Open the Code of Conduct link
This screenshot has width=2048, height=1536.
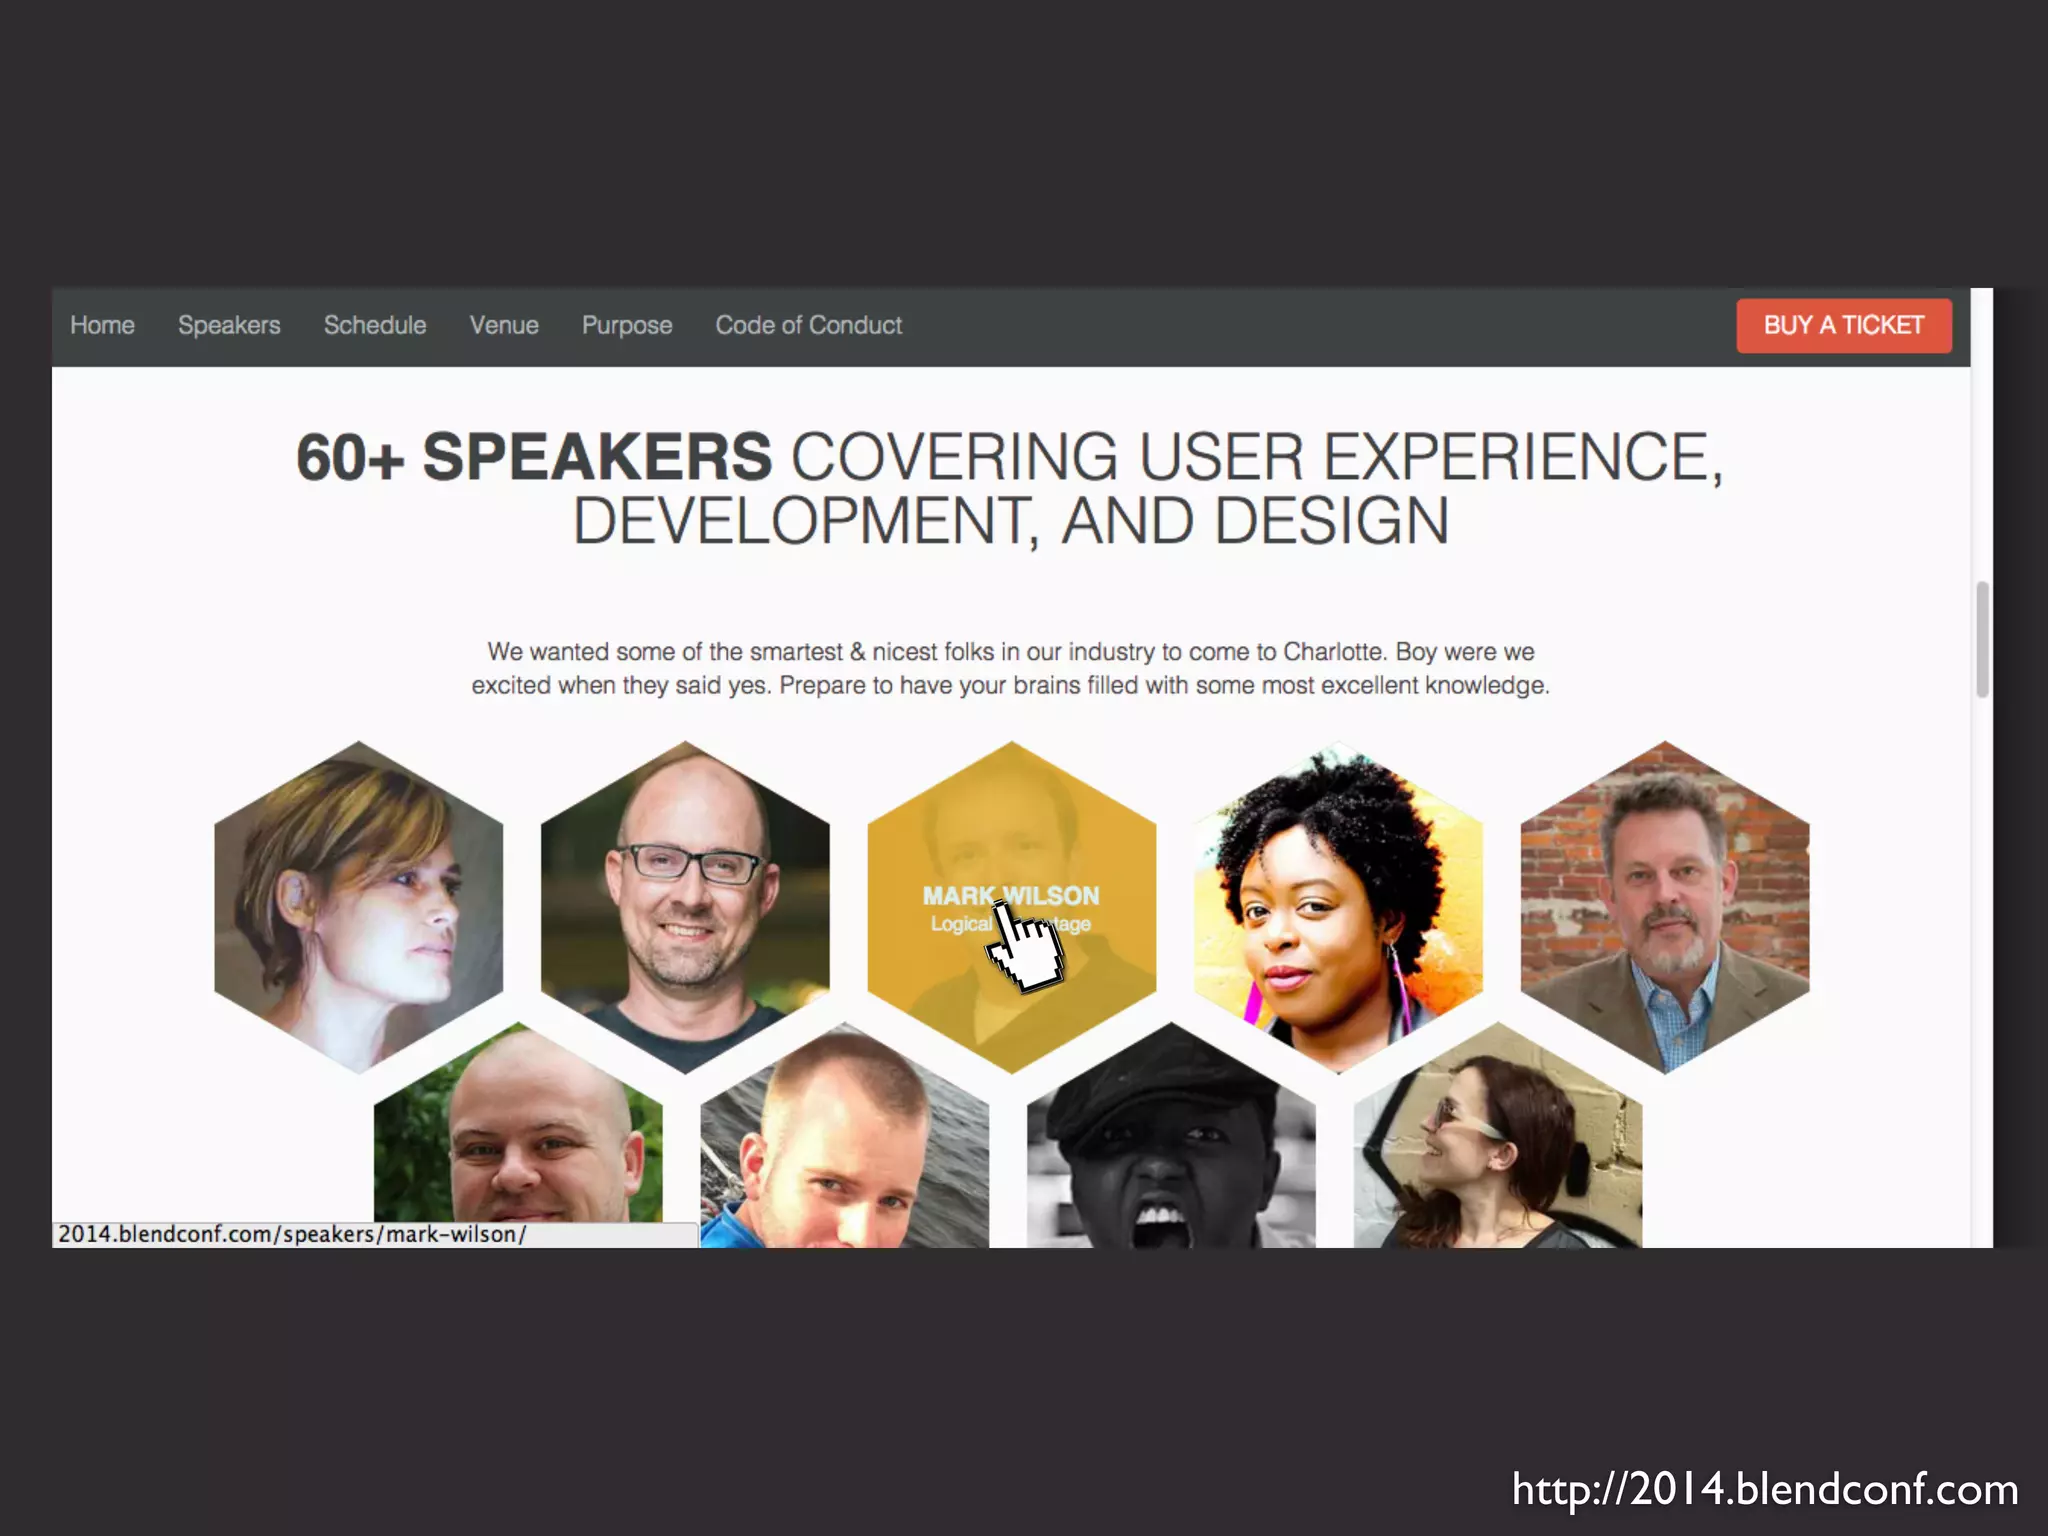point(808,325)
